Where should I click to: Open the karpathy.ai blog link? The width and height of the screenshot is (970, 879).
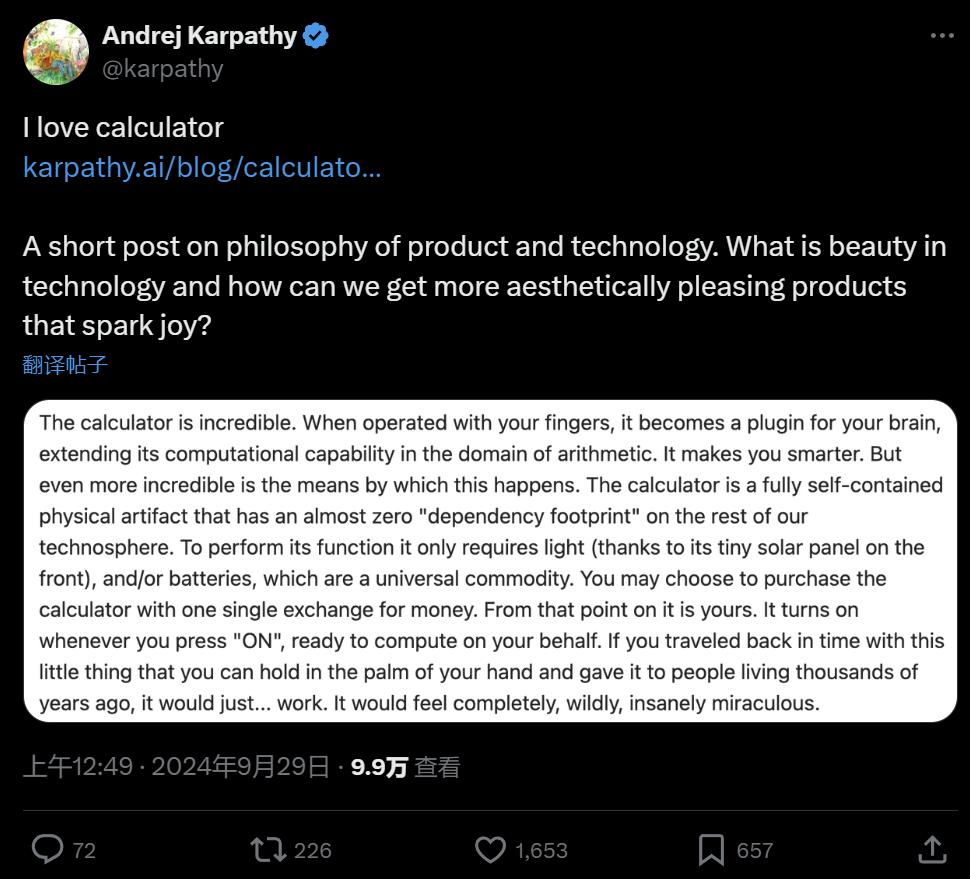(x=202, y=167)
